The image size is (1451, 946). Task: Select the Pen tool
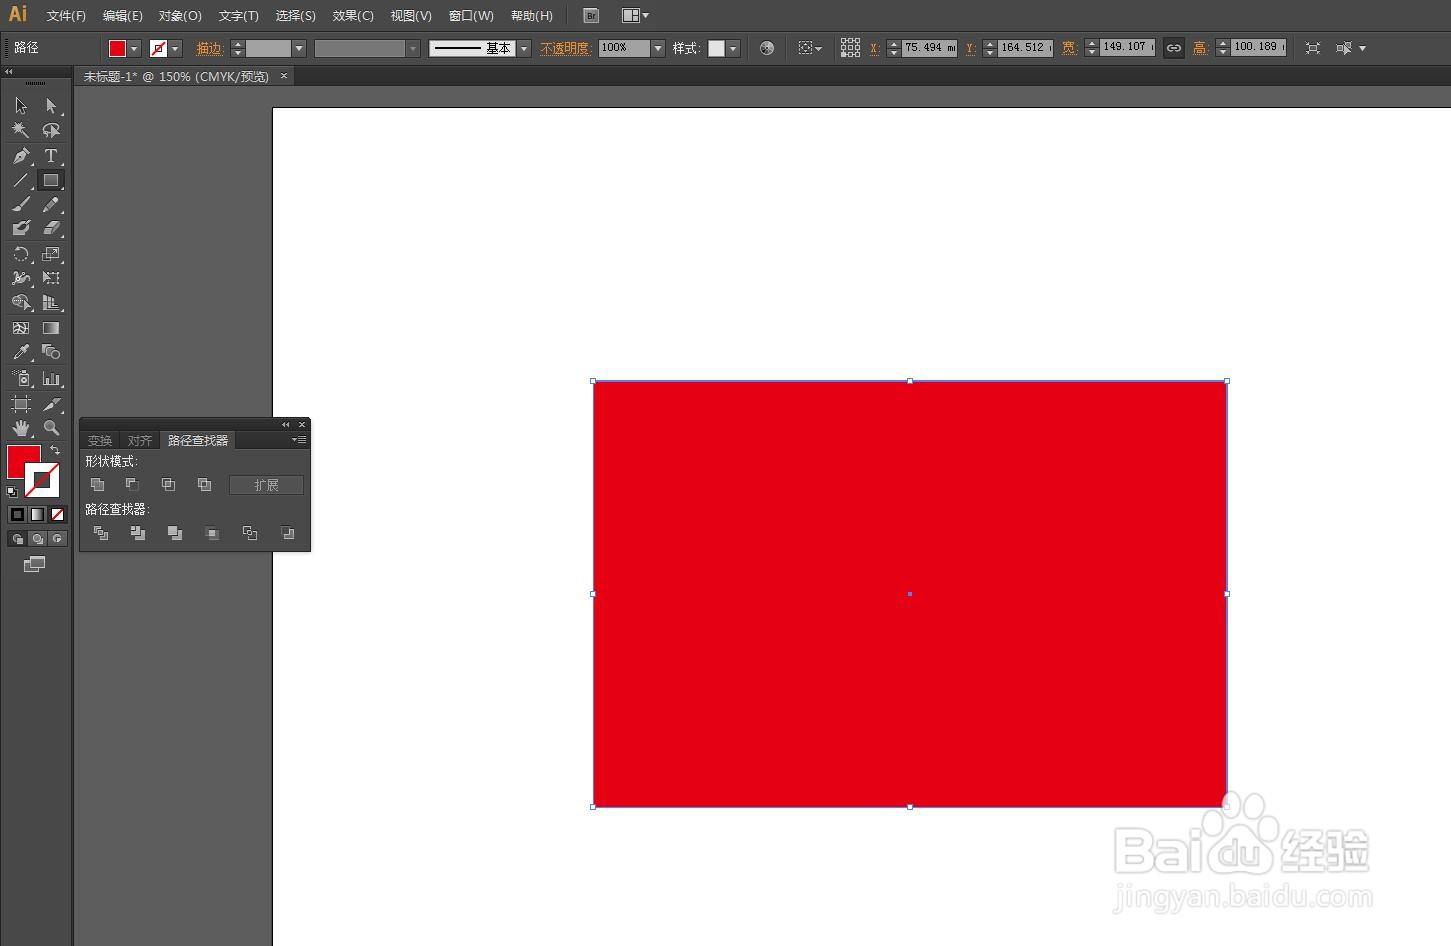[21, 156]
